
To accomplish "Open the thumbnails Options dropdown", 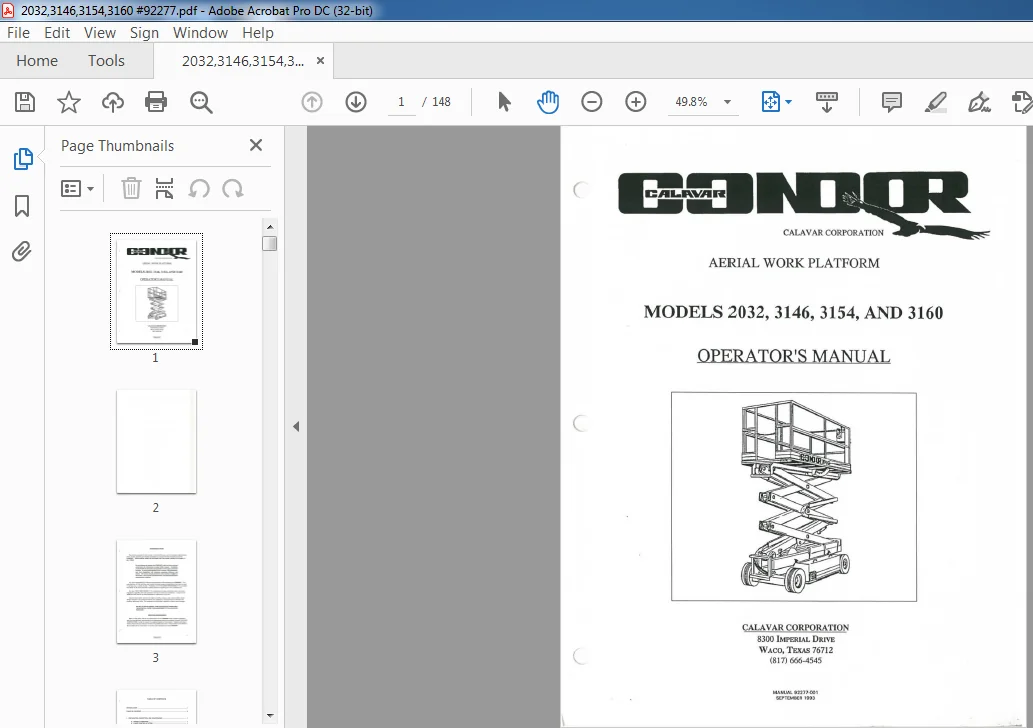I will tap(77, 189).
